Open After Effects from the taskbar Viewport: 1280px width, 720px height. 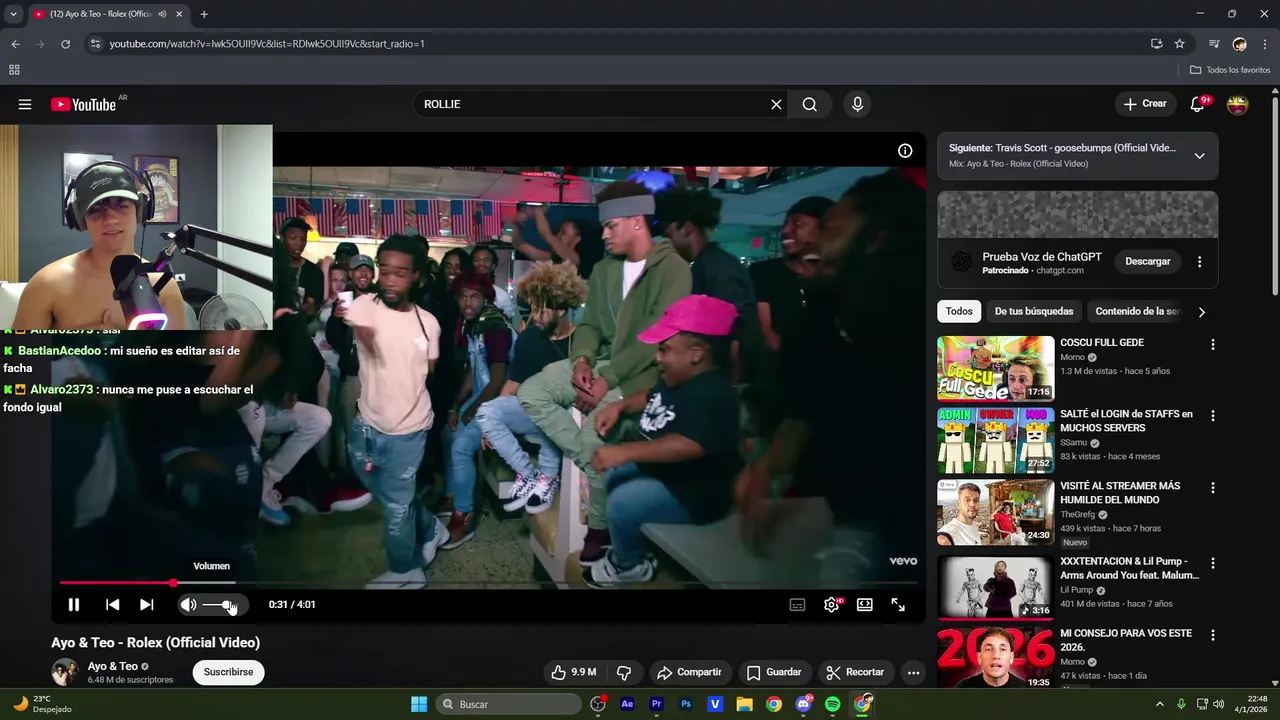coord(627,704)
